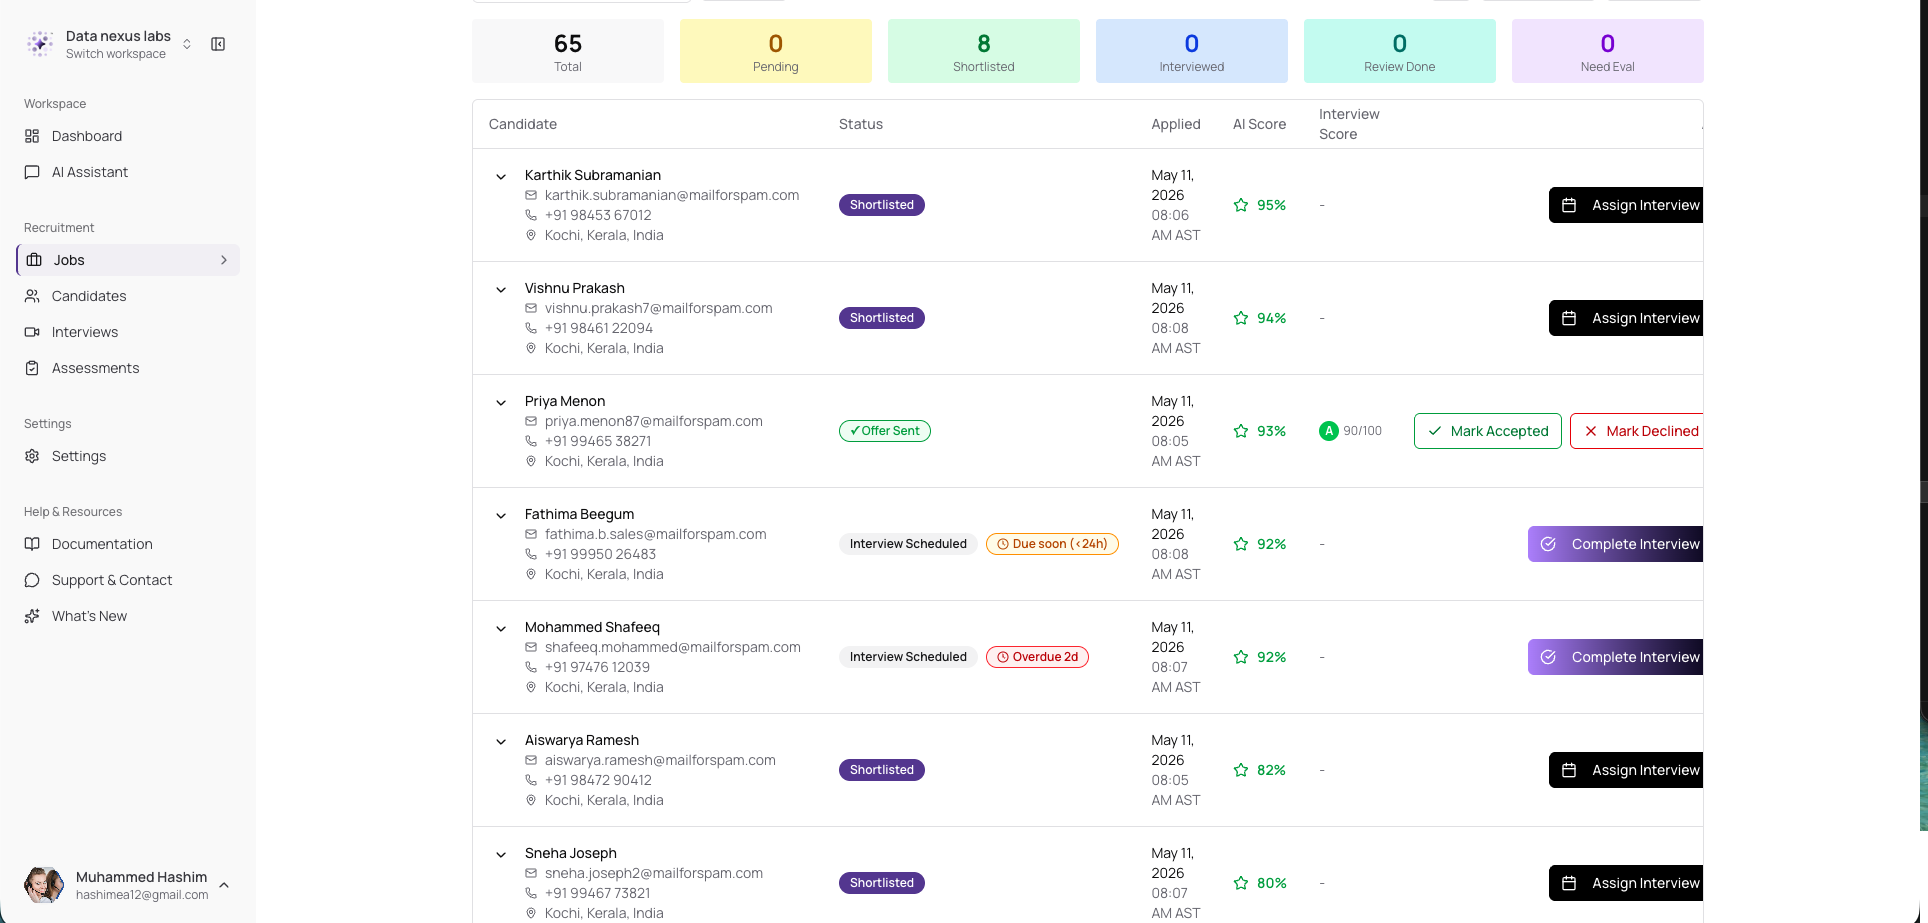Viewport: 1928px width, 923px height.
Task: Expand Karthik Subramanian's candidate row
Action: click(501, 177)
